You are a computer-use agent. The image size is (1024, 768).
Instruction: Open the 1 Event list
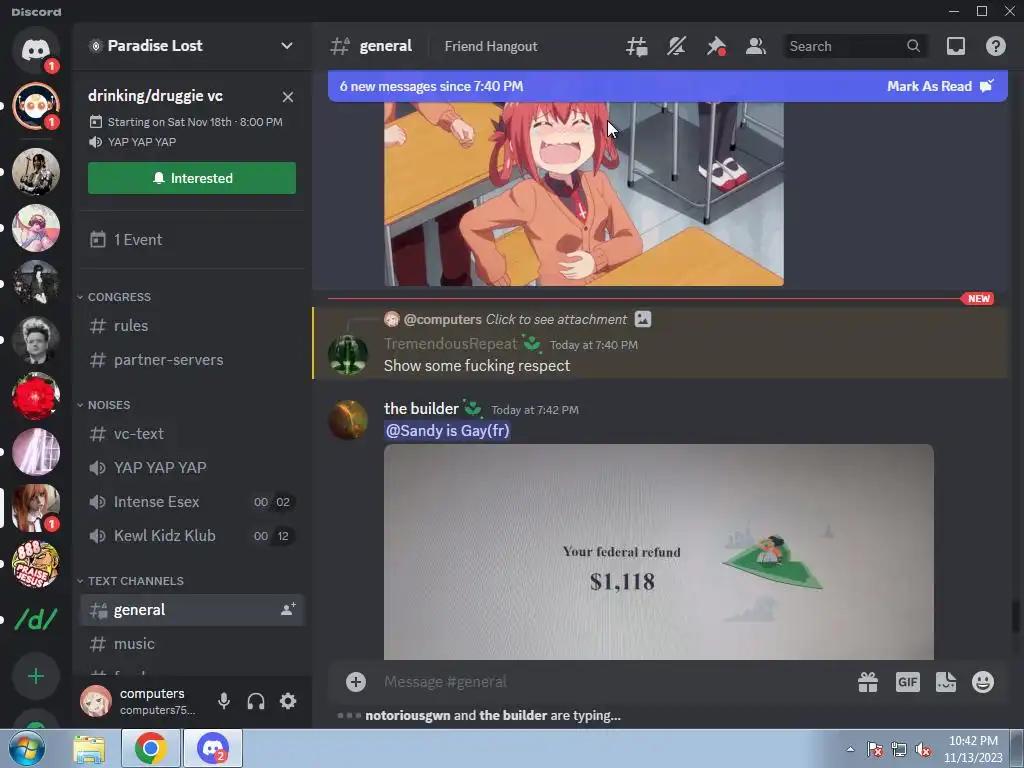click(192, 240)
